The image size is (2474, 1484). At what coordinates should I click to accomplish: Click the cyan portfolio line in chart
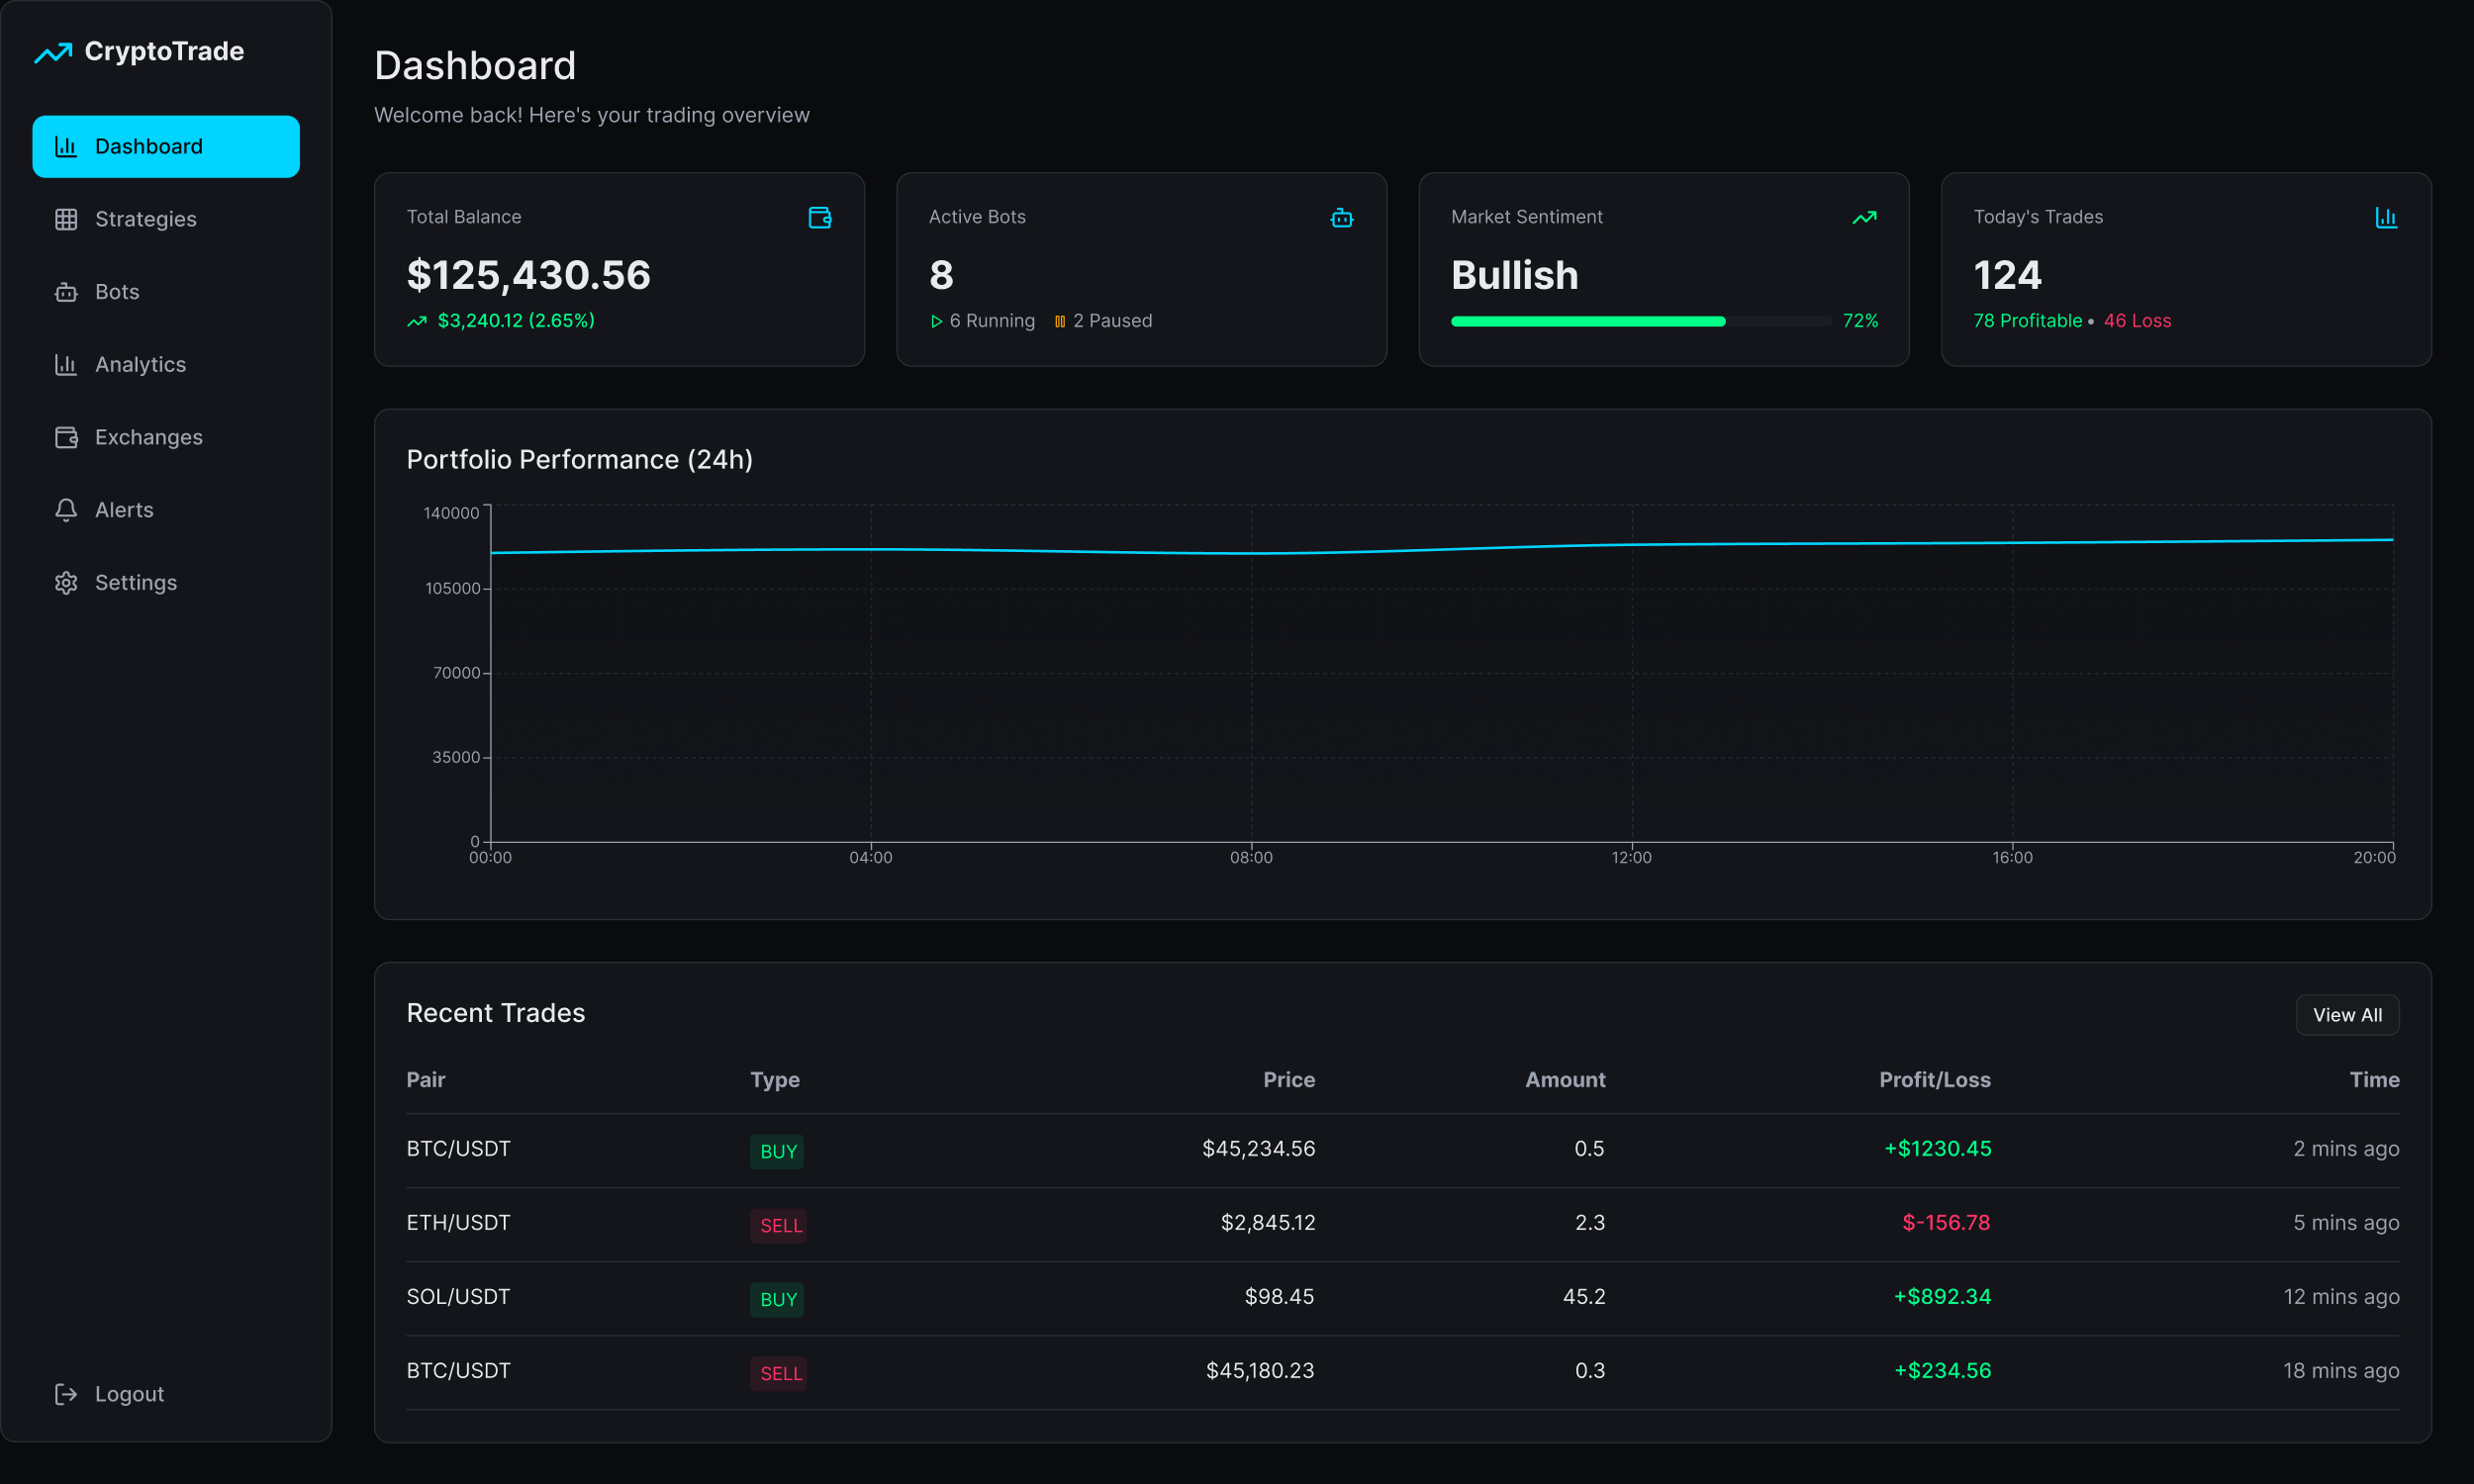(x=1441, y=546)
